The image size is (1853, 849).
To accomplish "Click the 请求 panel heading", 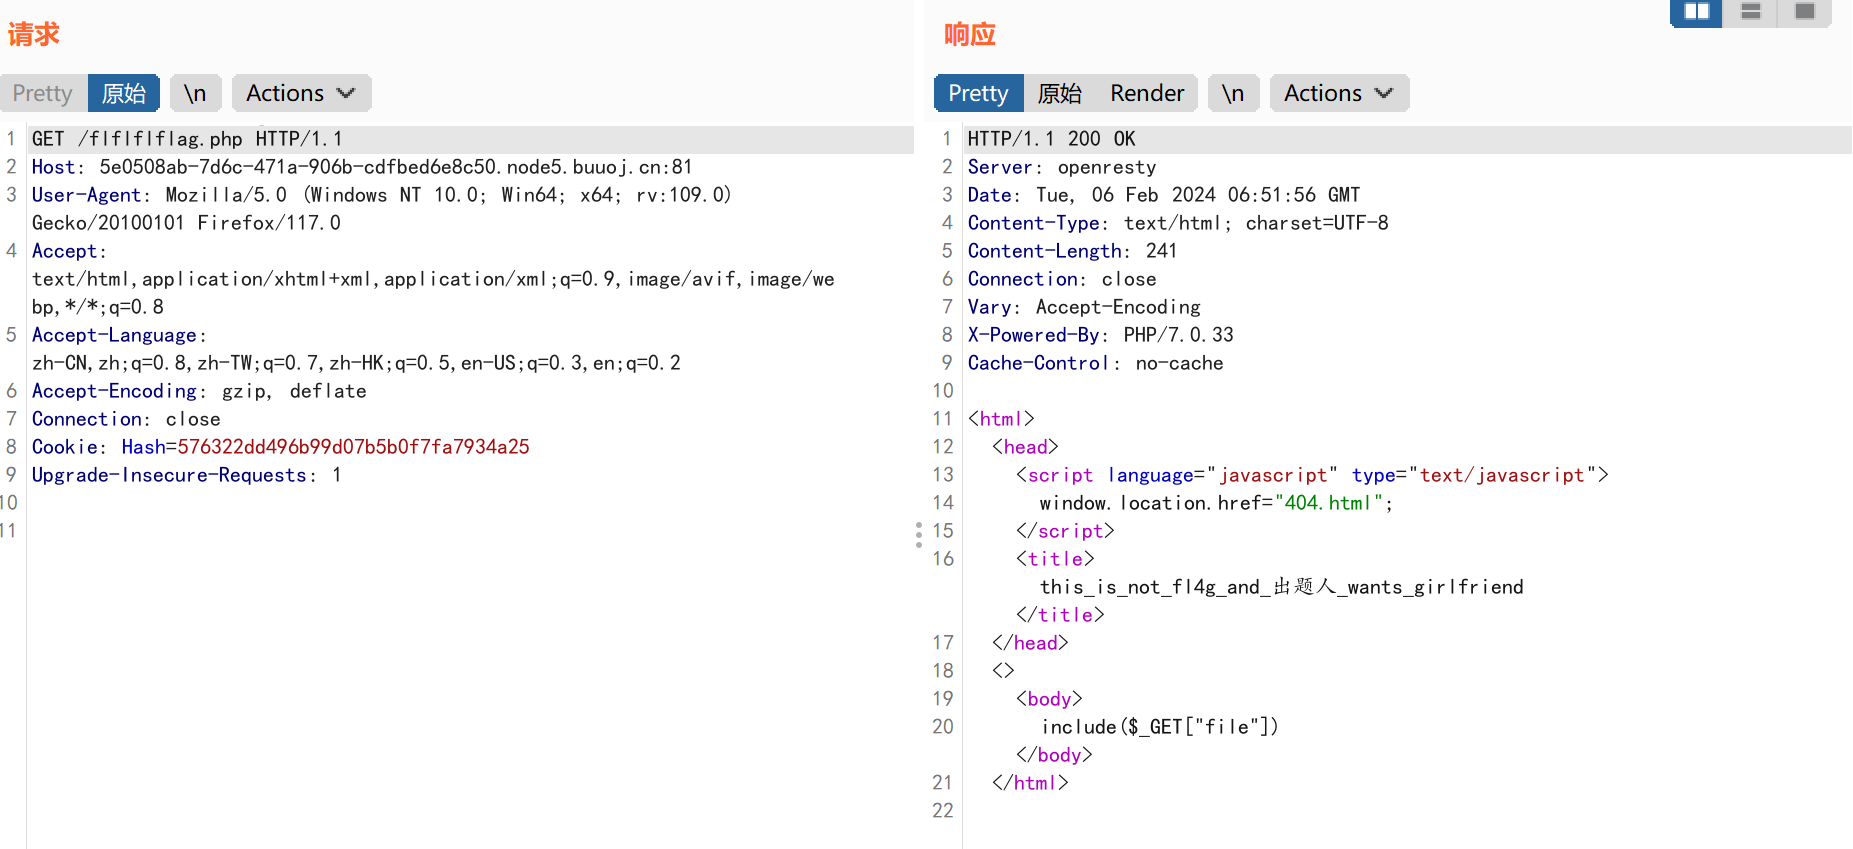I will (x=34, y=35).
